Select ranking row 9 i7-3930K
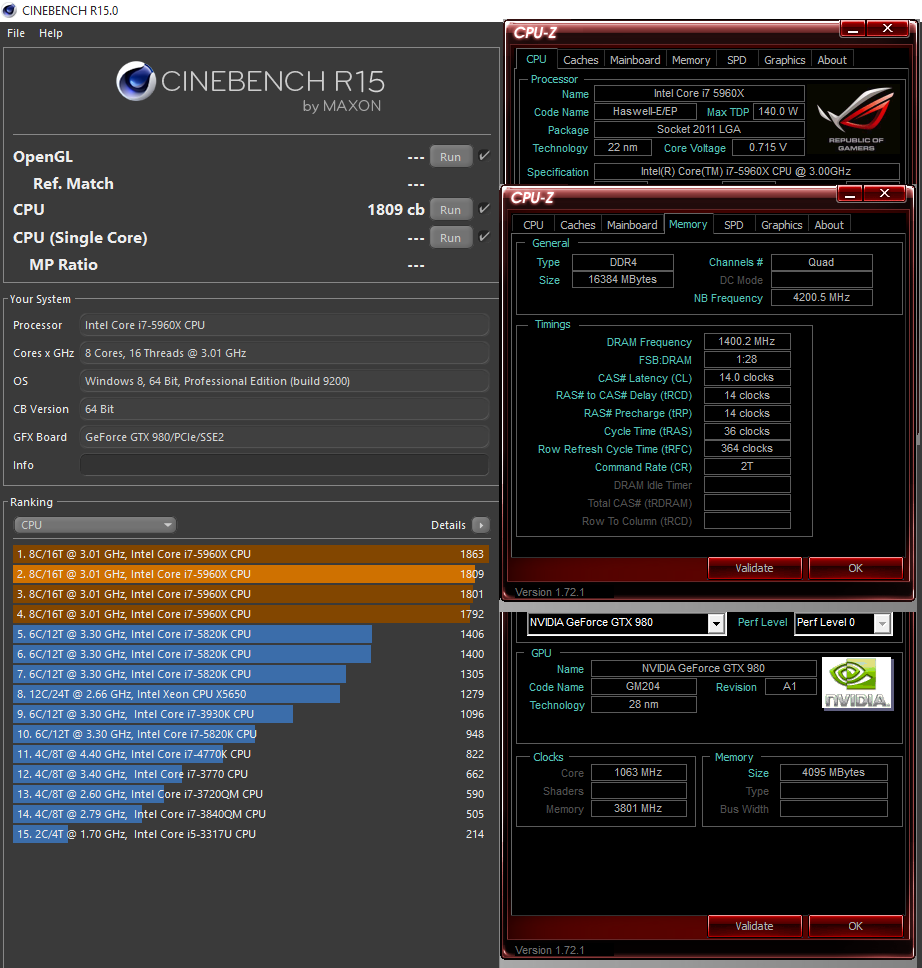 [x=251, y=714]
